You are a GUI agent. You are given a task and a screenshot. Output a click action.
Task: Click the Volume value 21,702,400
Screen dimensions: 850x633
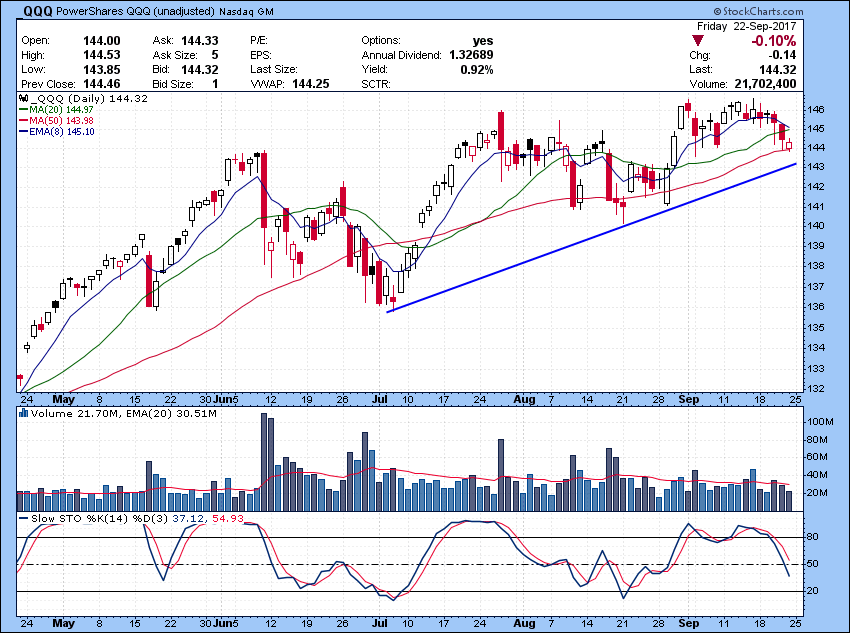[765, 84]
